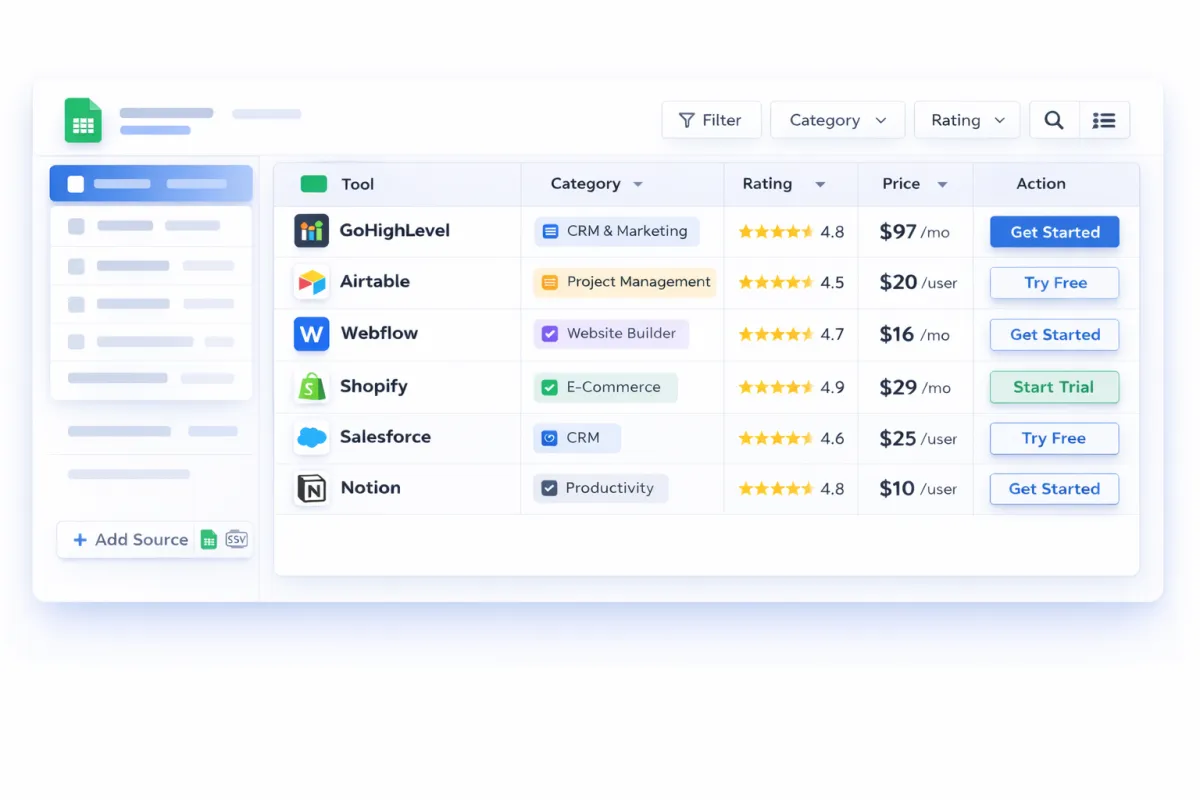Open the Category dropdown in the toolbar
This screenshot has width=1200, height=800.
tap(838, 120)
